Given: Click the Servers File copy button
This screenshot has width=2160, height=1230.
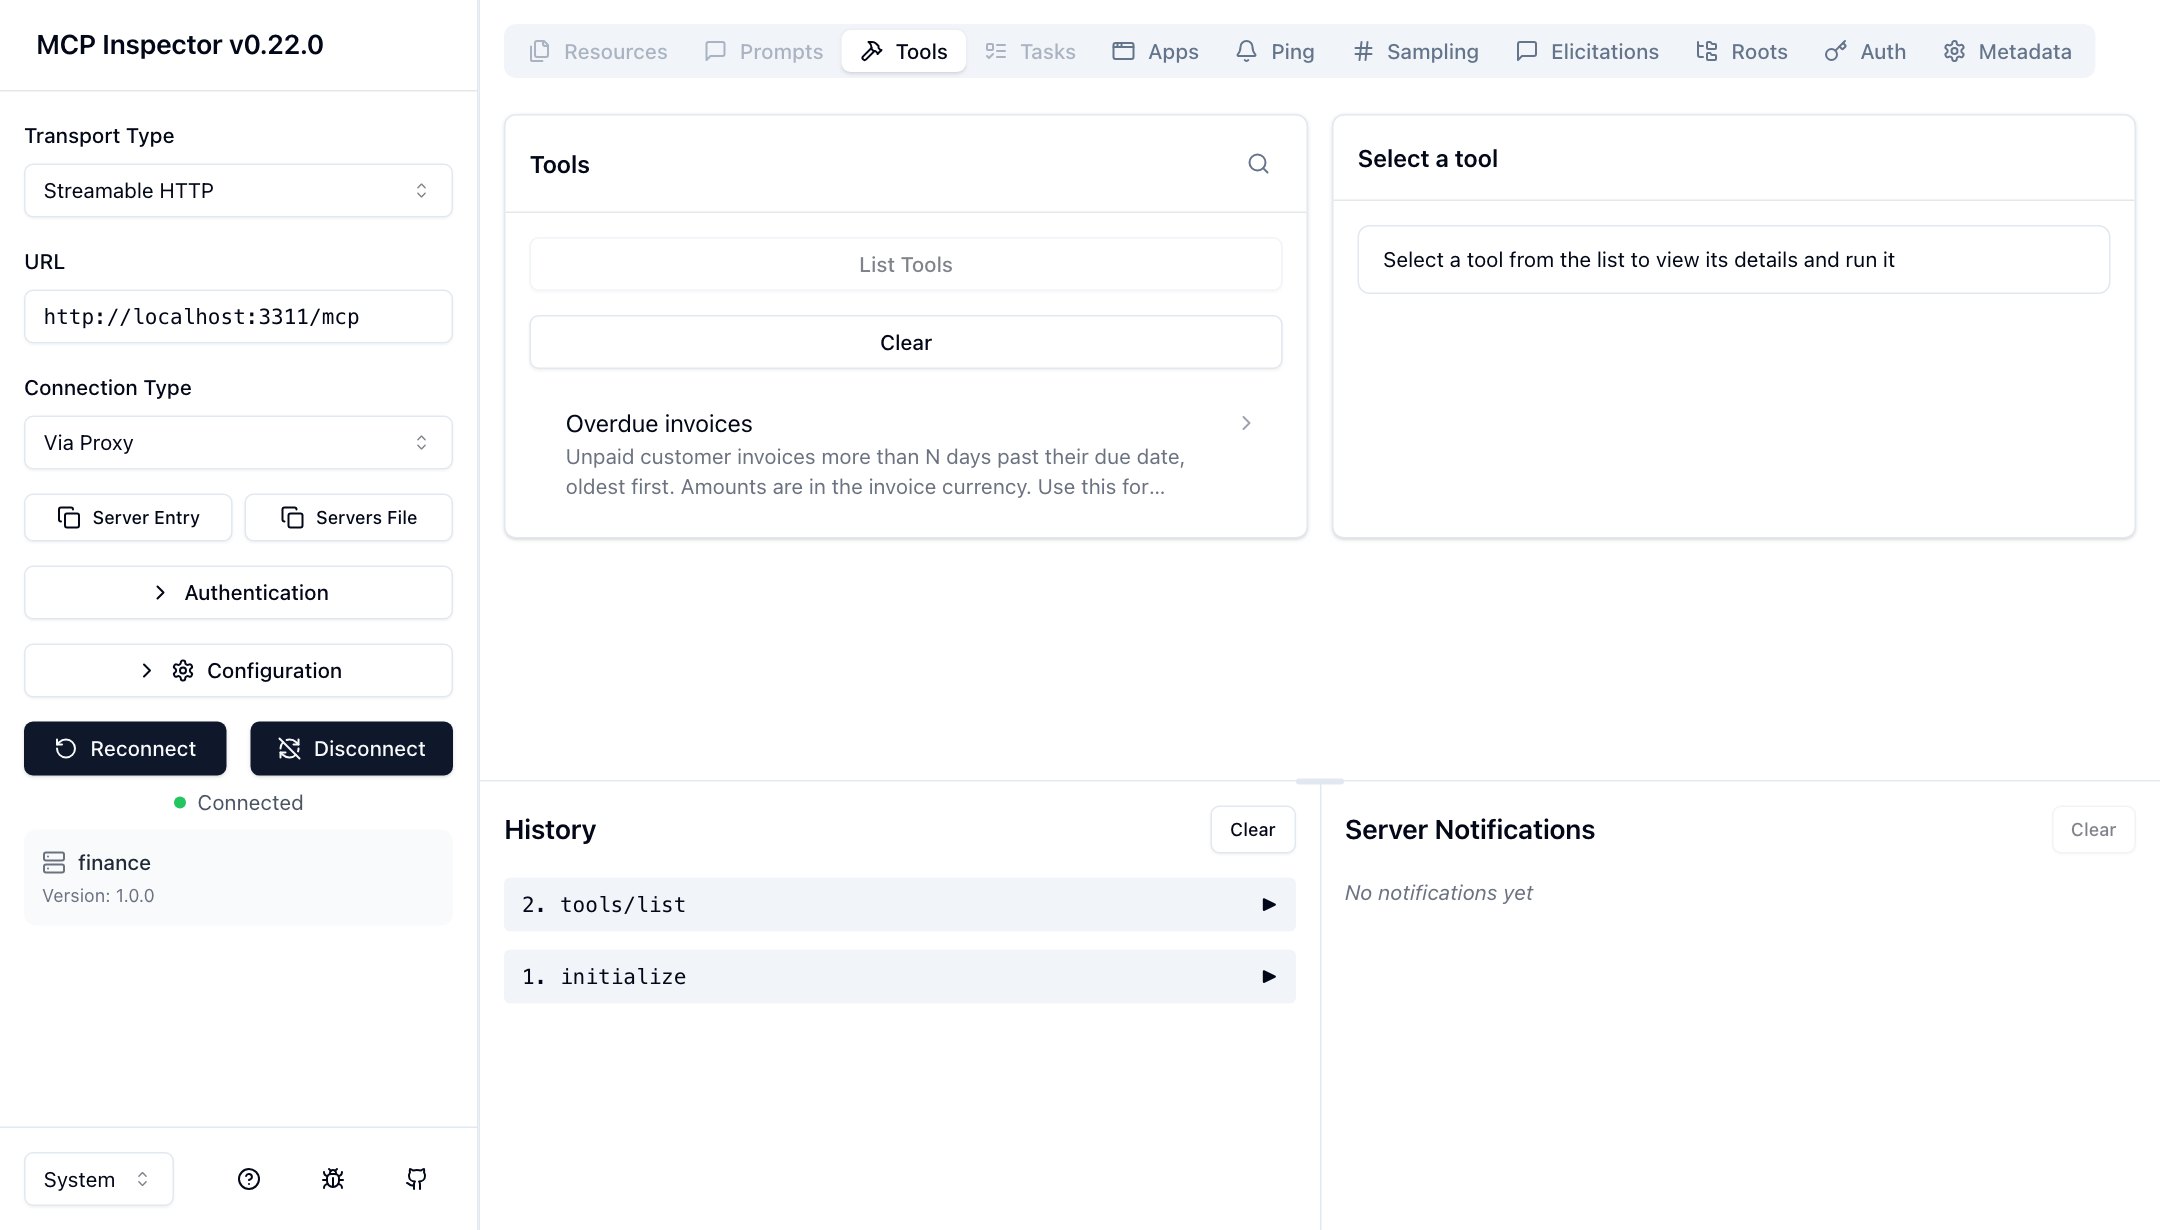Looking at the screenshot, I should tap(349, 517).
